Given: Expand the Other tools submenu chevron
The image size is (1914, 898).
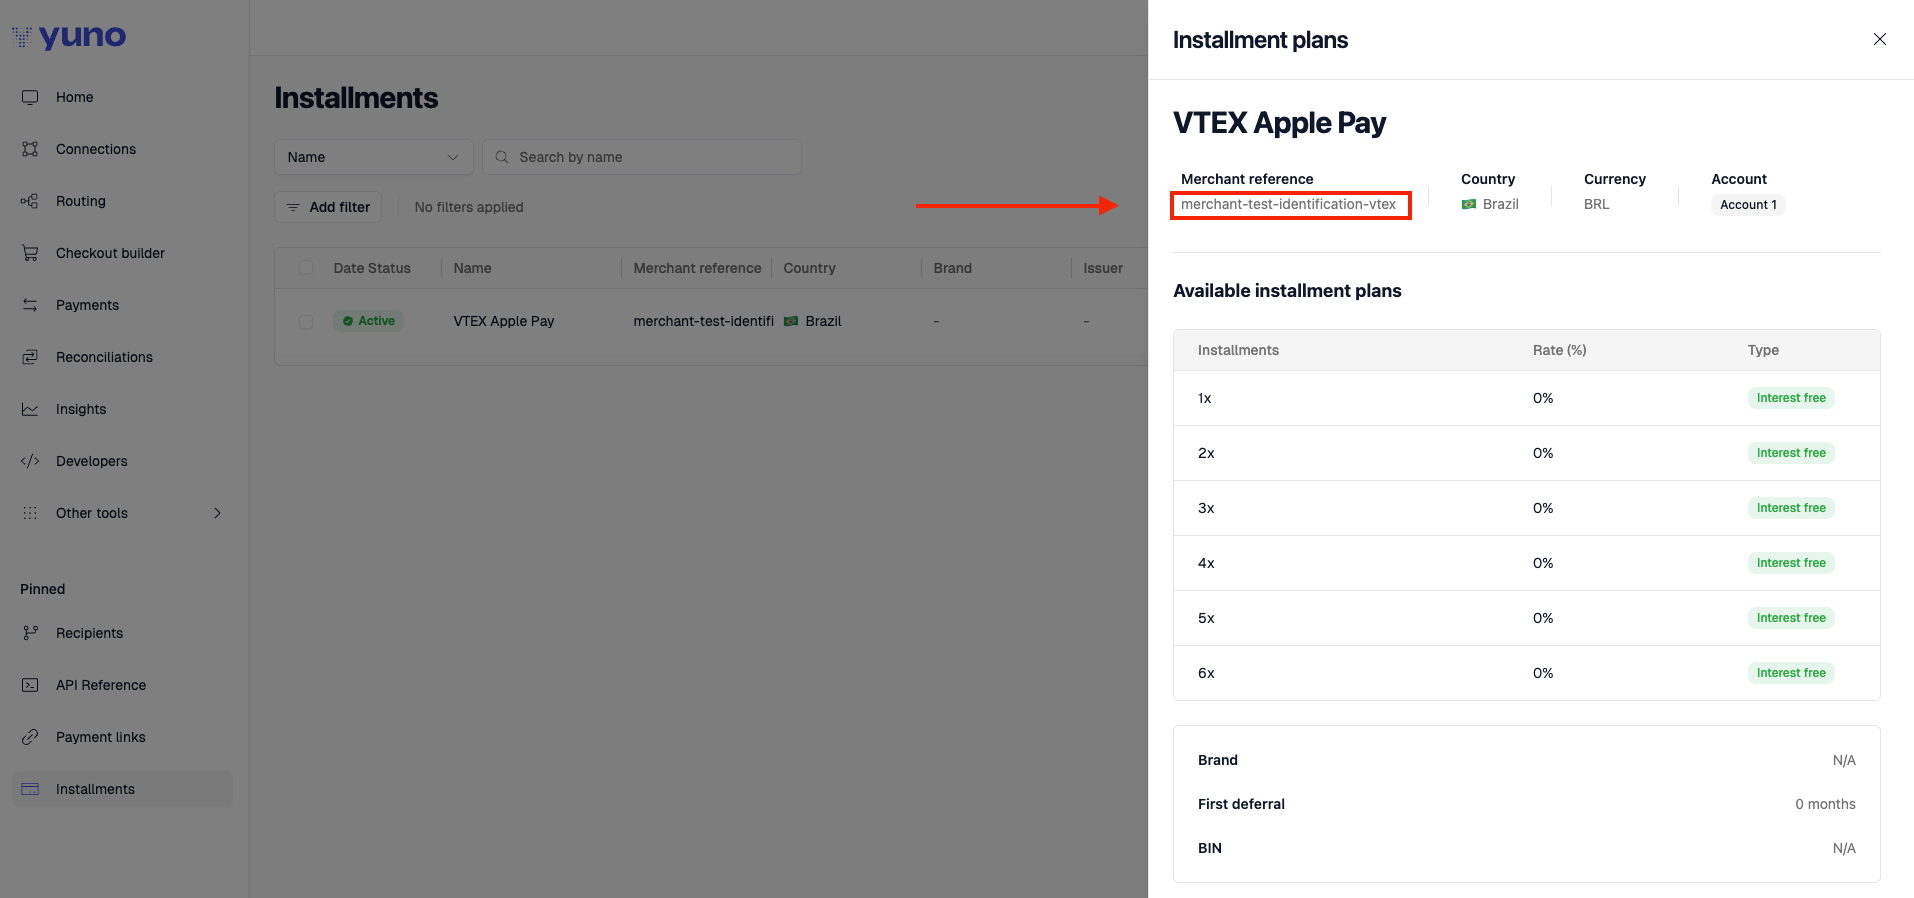Looking at the screenshot, I should 217,513.
